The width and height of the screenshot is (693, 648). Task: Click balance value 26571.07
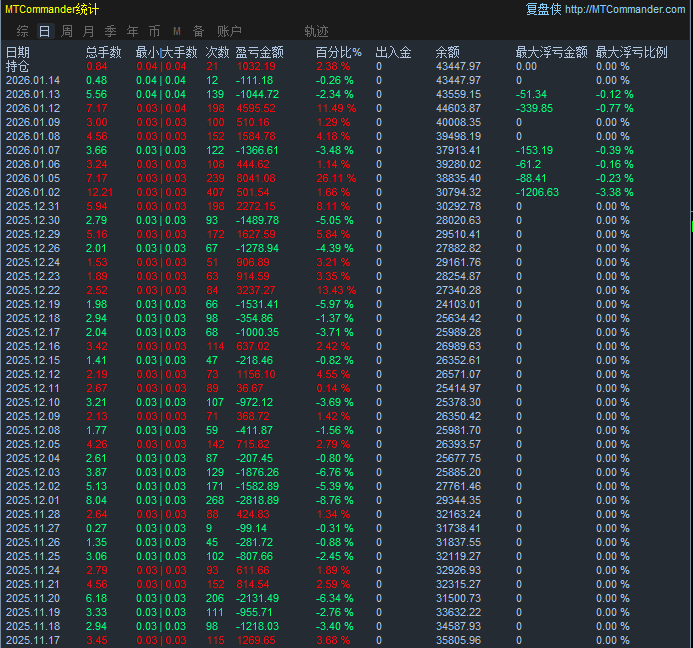pyautogui.click(x=458, y=374)
